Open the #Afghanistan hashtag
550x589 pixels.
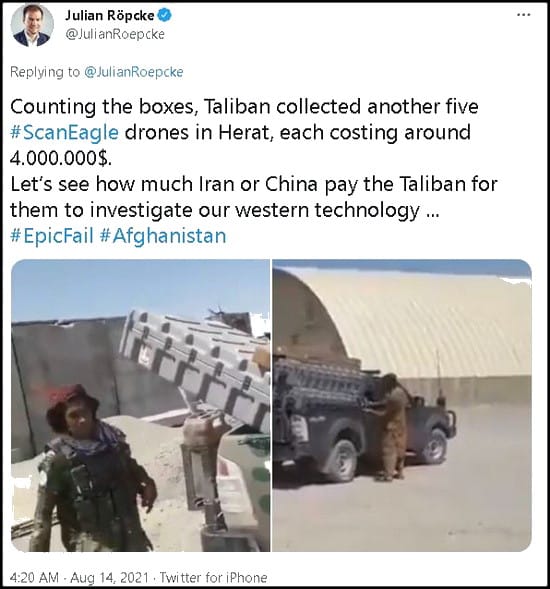pos(163,236)
